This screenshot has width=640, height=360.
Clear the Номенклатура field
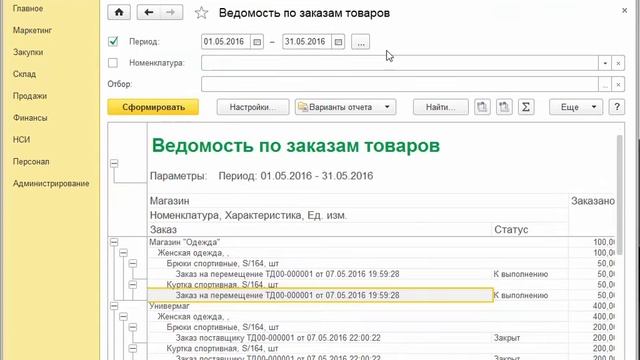coord(618,63)
